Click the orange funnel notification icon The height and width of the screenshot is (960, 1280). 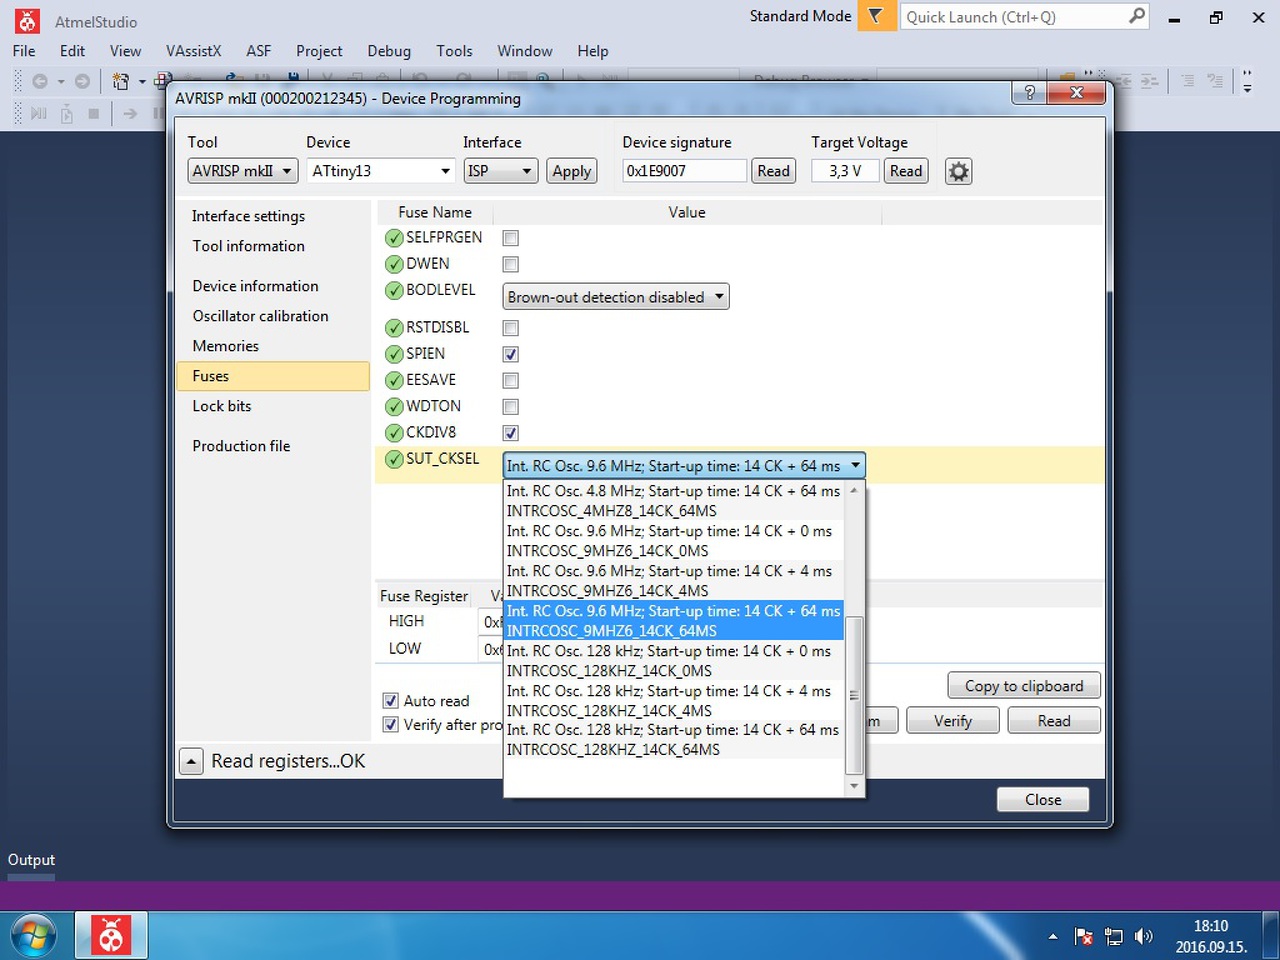click(876, 16)
